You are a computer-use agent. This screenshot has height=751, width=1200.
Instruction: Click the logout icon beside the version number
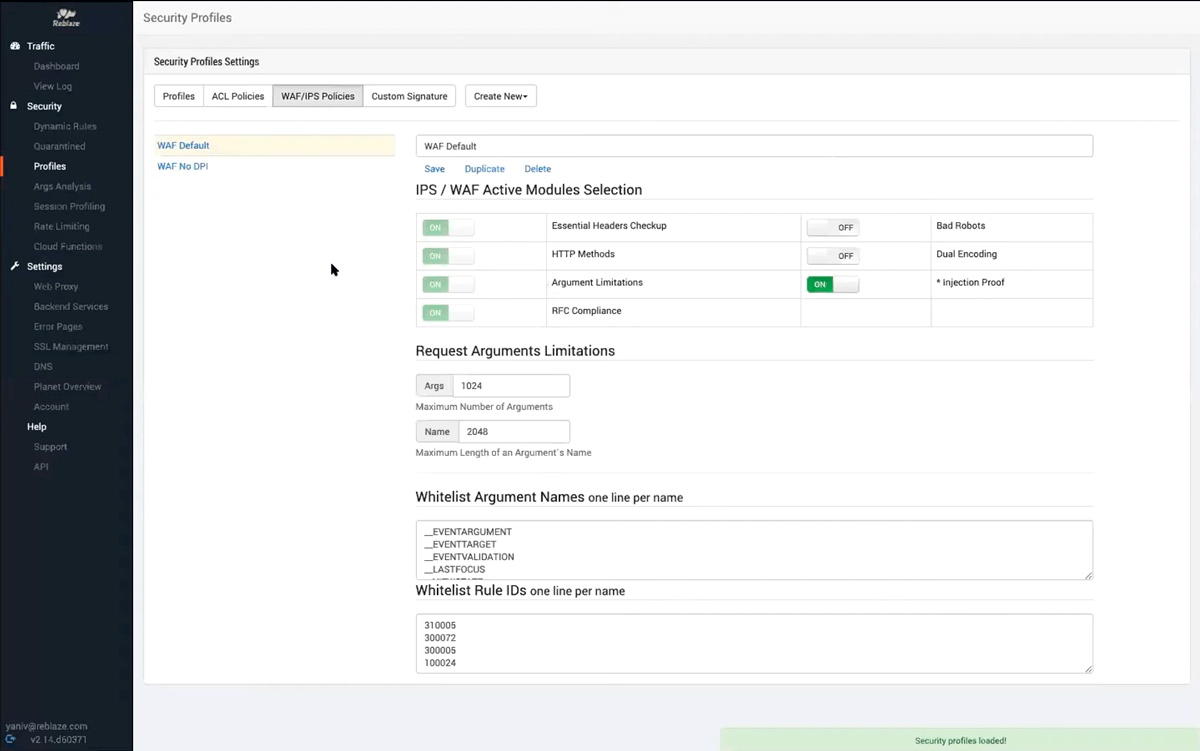point(10,740)
